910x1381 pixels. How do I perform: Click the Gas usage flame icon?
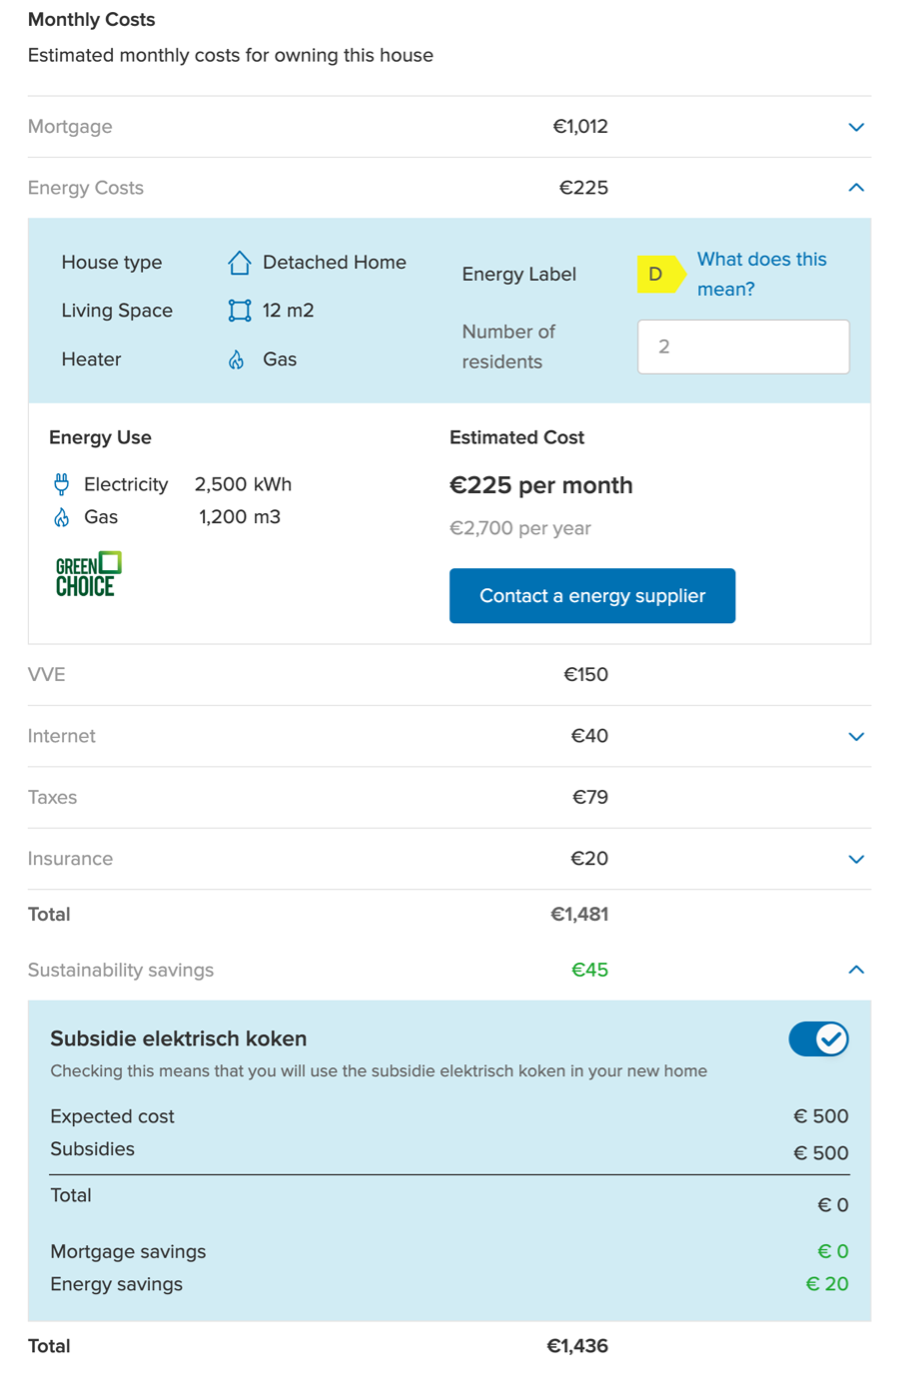pyautogui.click(x=62, y=517)
